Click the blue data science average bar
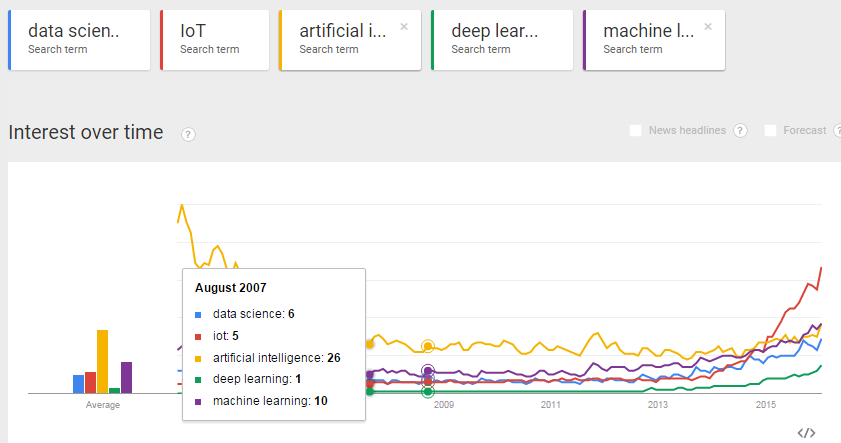841x443 pixels. pyautogui.click(x=78, y=384)
